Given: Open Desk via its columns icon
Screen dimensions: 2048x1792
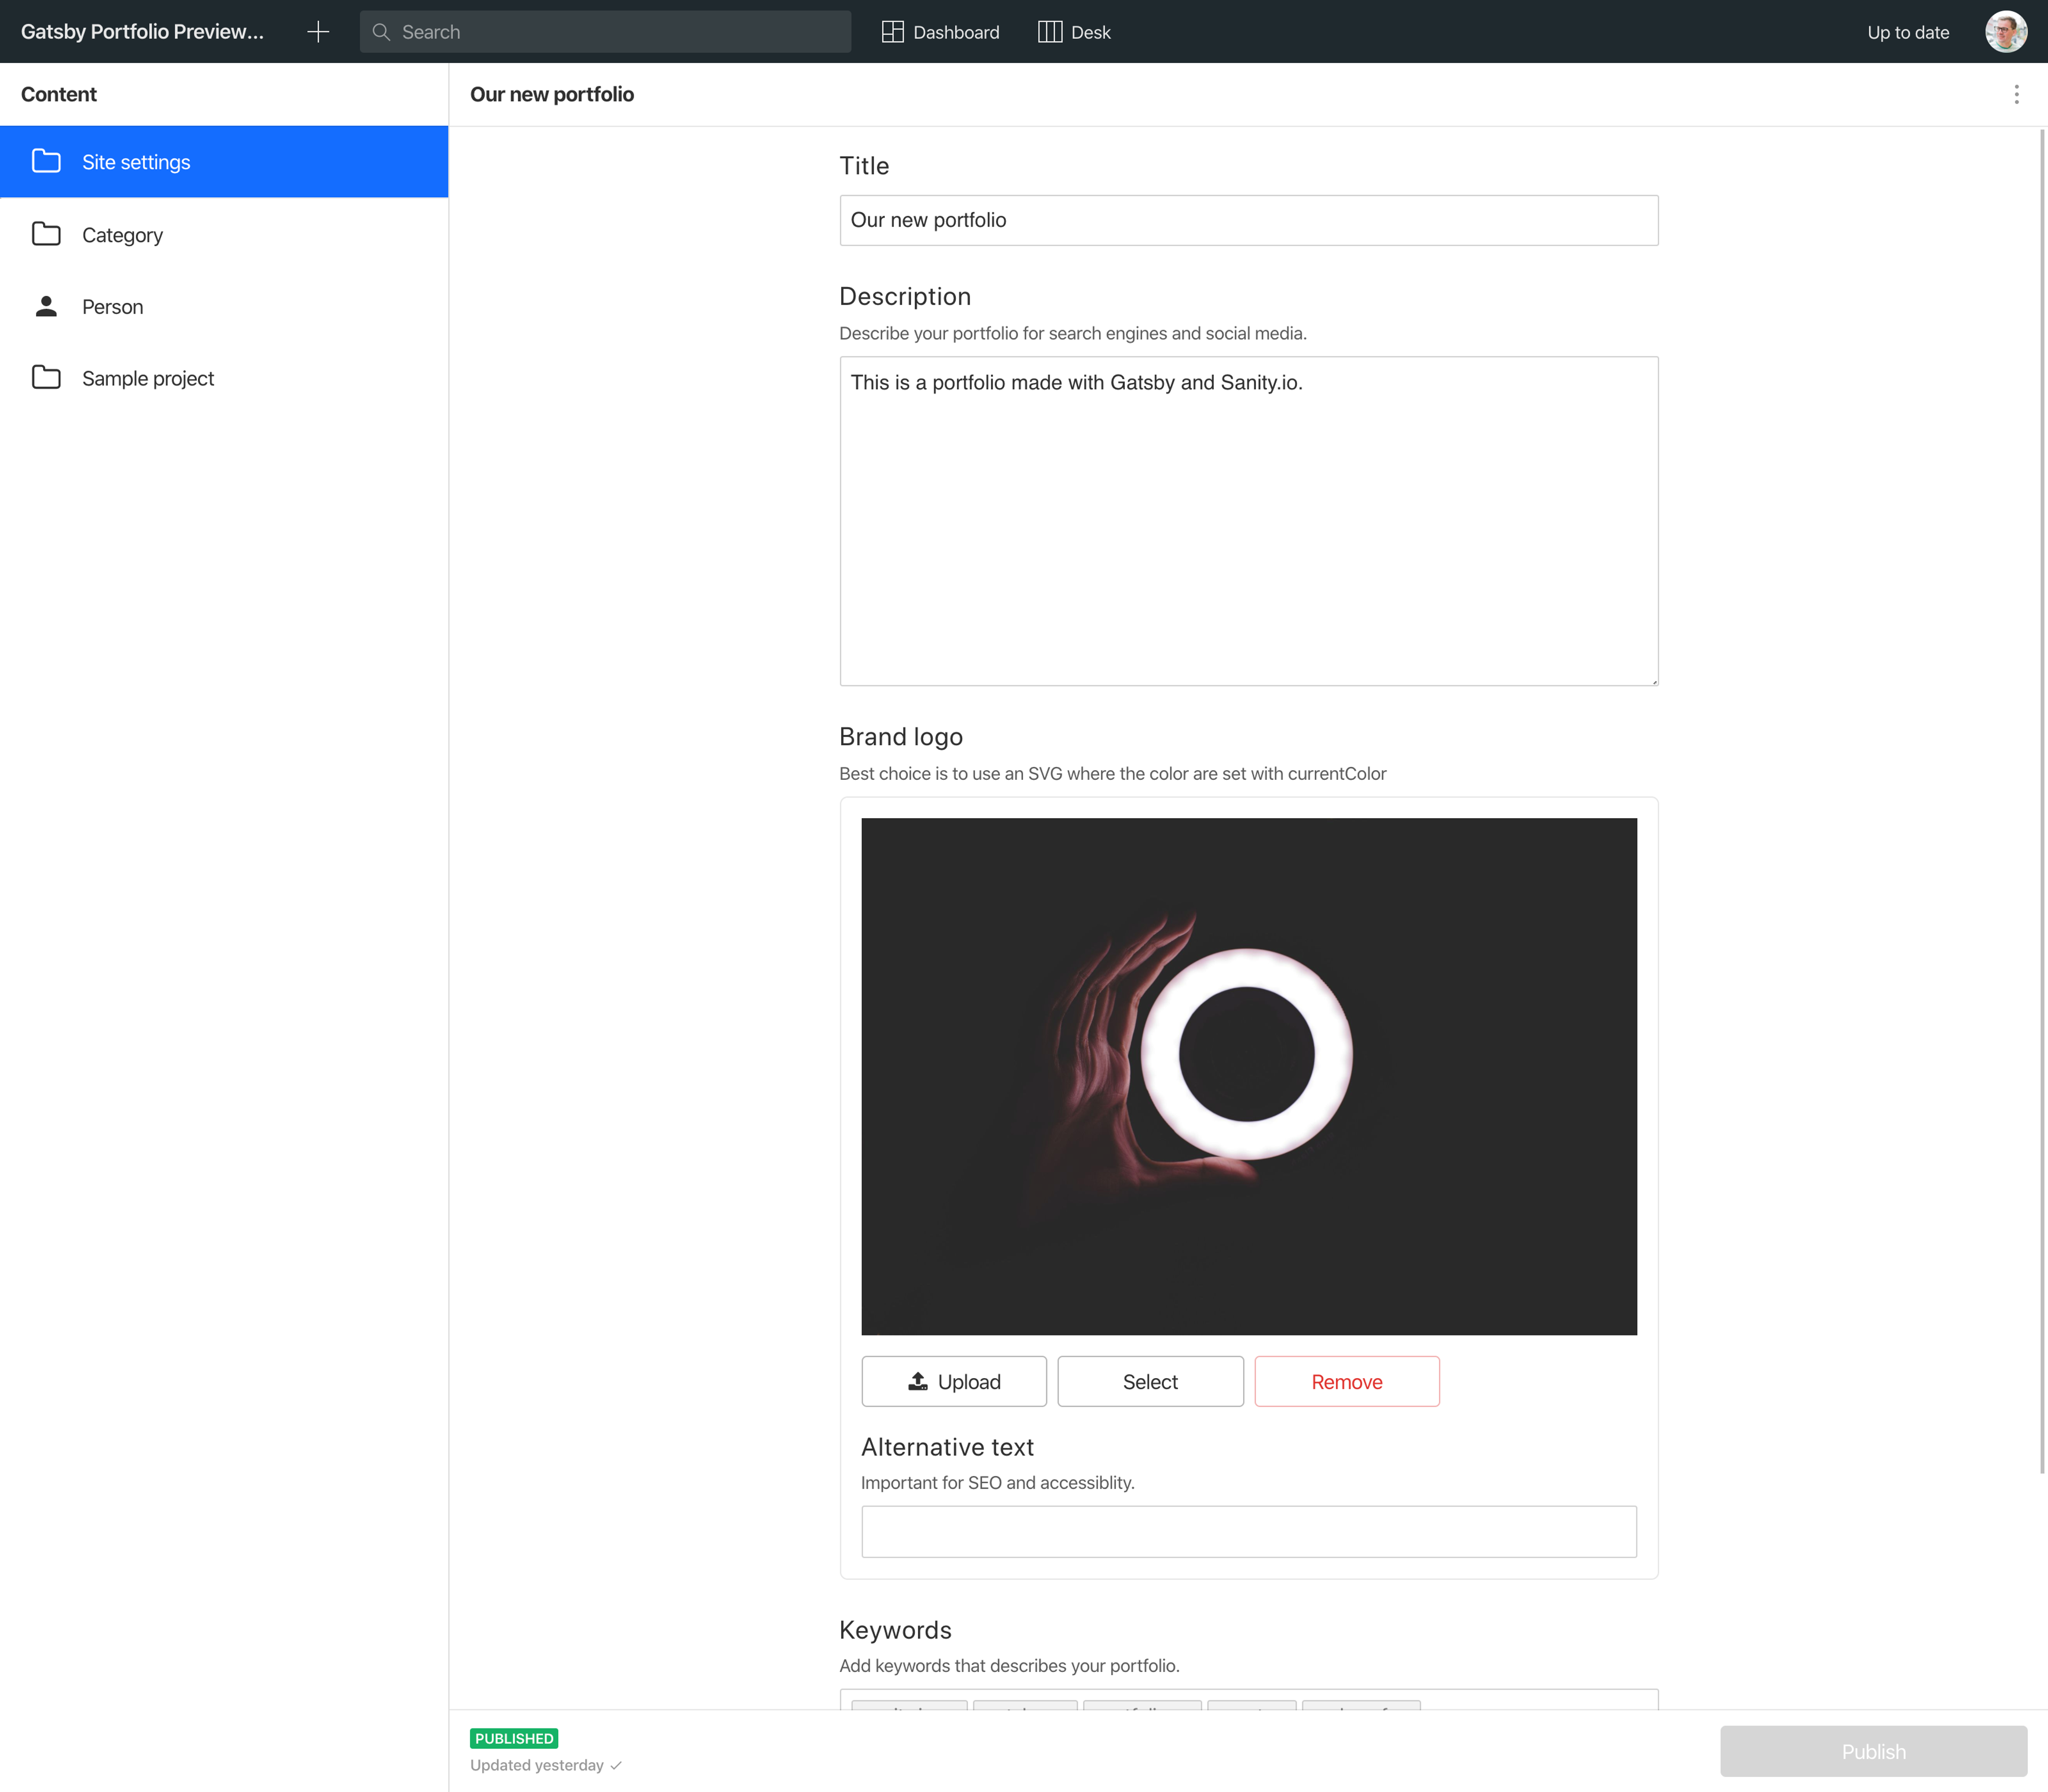Looking at the screenshot, I should click(1049, 32).
